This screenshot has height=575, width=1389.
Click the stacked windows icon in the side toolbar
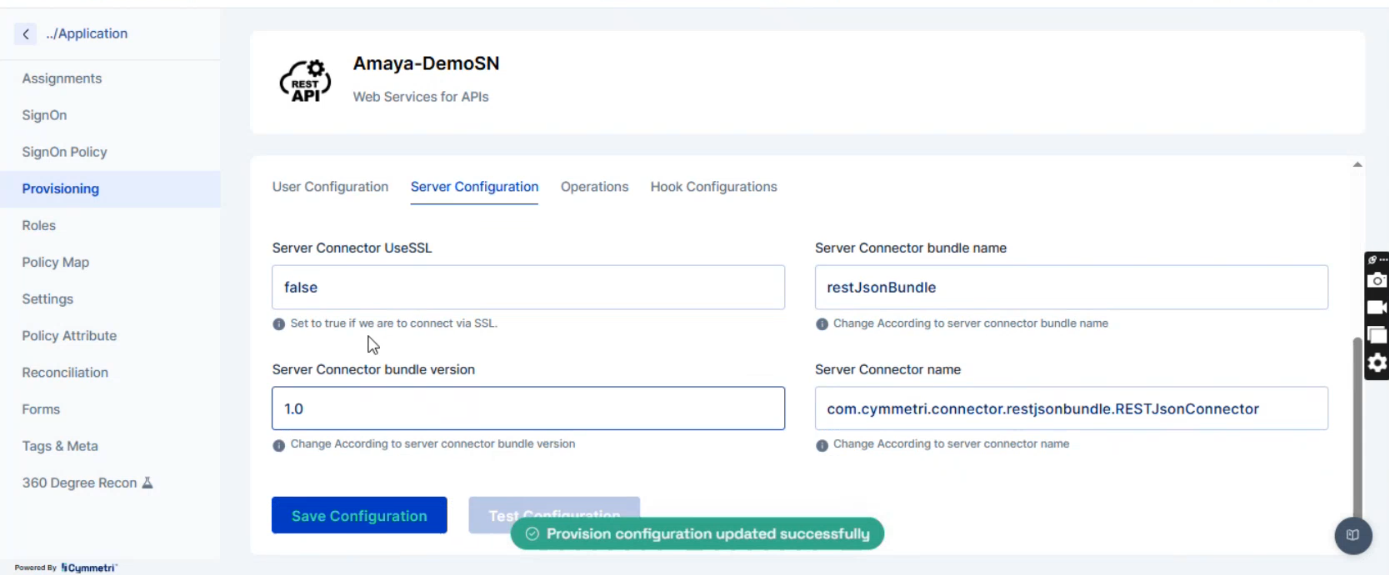(x=1377, y=335)
